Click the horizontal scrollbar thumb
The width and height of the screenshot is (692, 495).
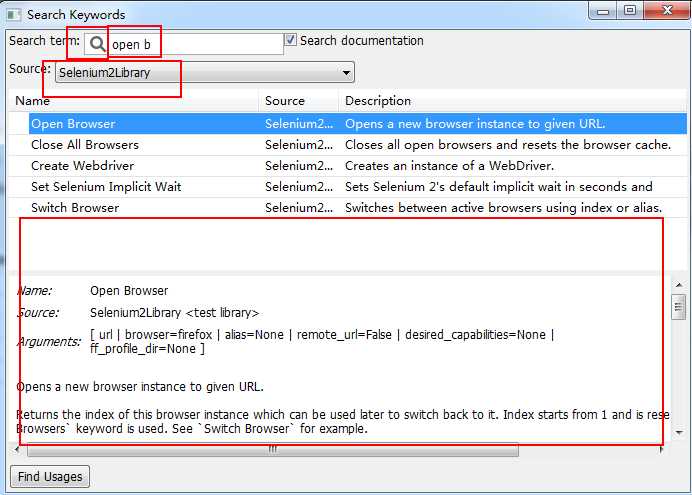pyautogui.click(x=273, y=450)
